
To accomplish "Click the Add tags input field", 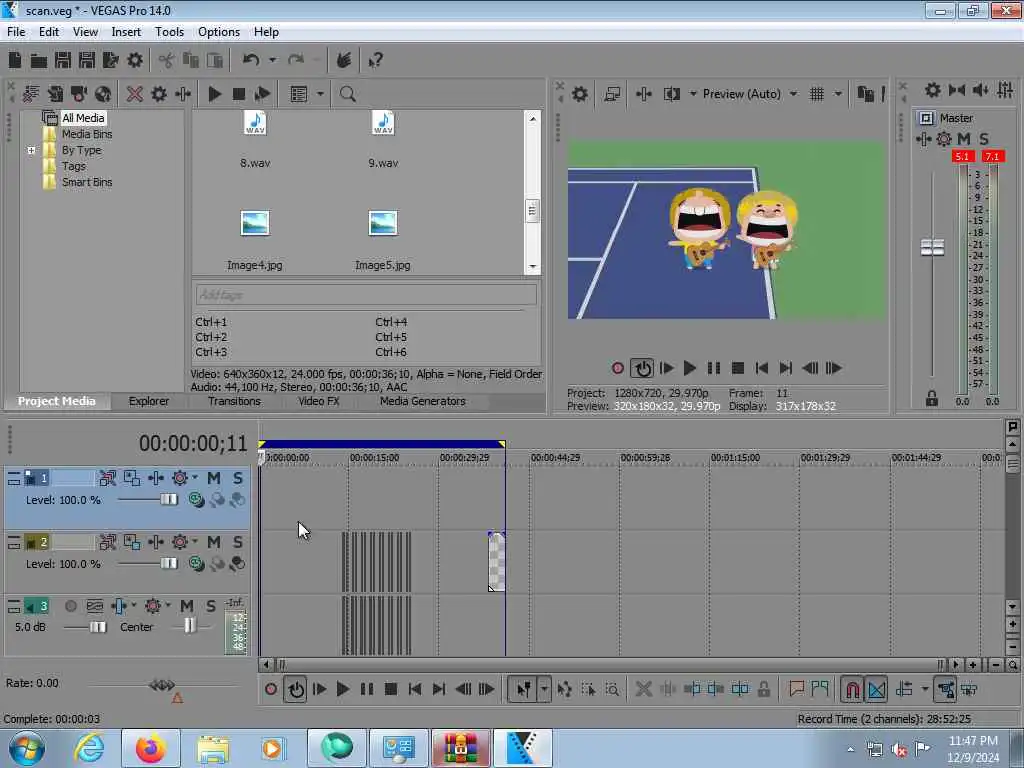I will click(366, 295).
